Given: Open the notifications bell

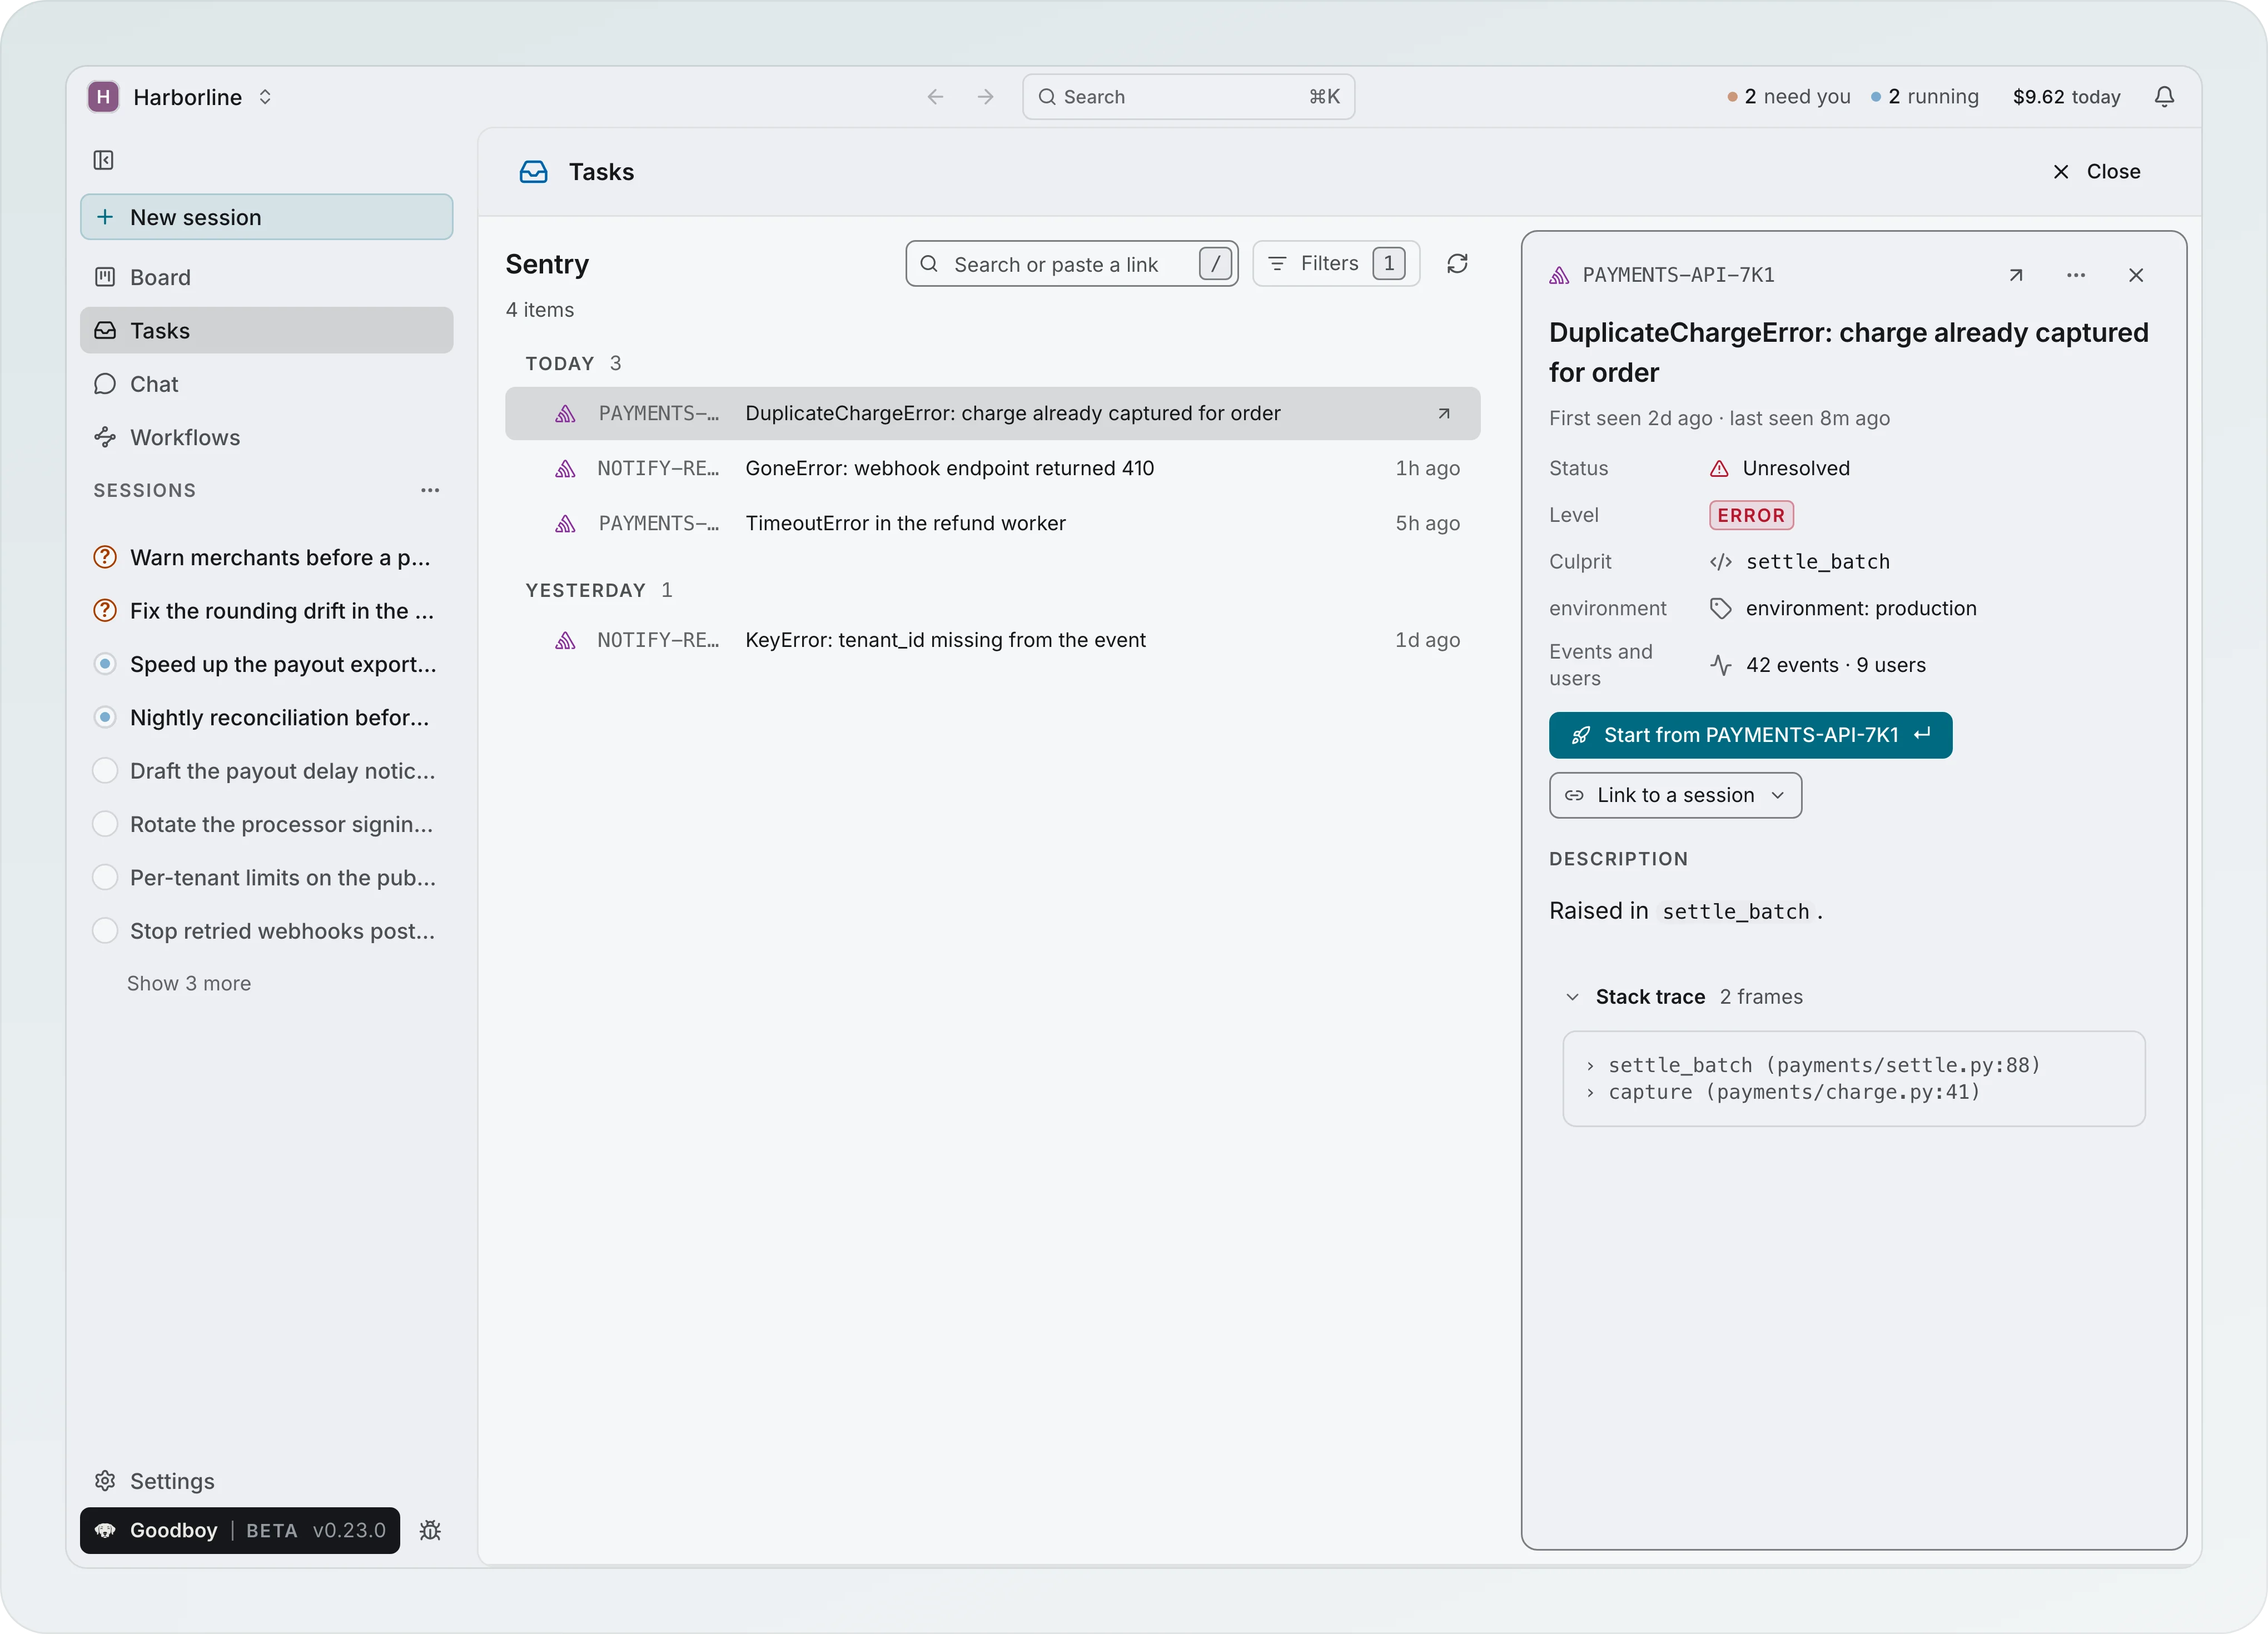Looking at the screenshot, I should pyautogui.click(x=2164, y=97).
